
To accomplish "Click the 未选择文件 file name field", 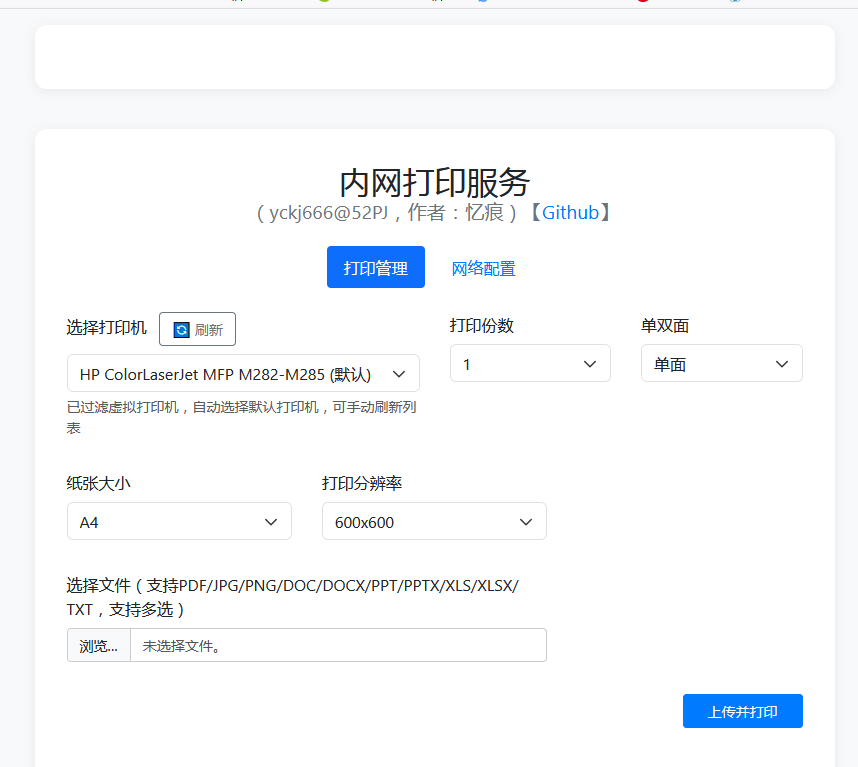I will [338, 646].
